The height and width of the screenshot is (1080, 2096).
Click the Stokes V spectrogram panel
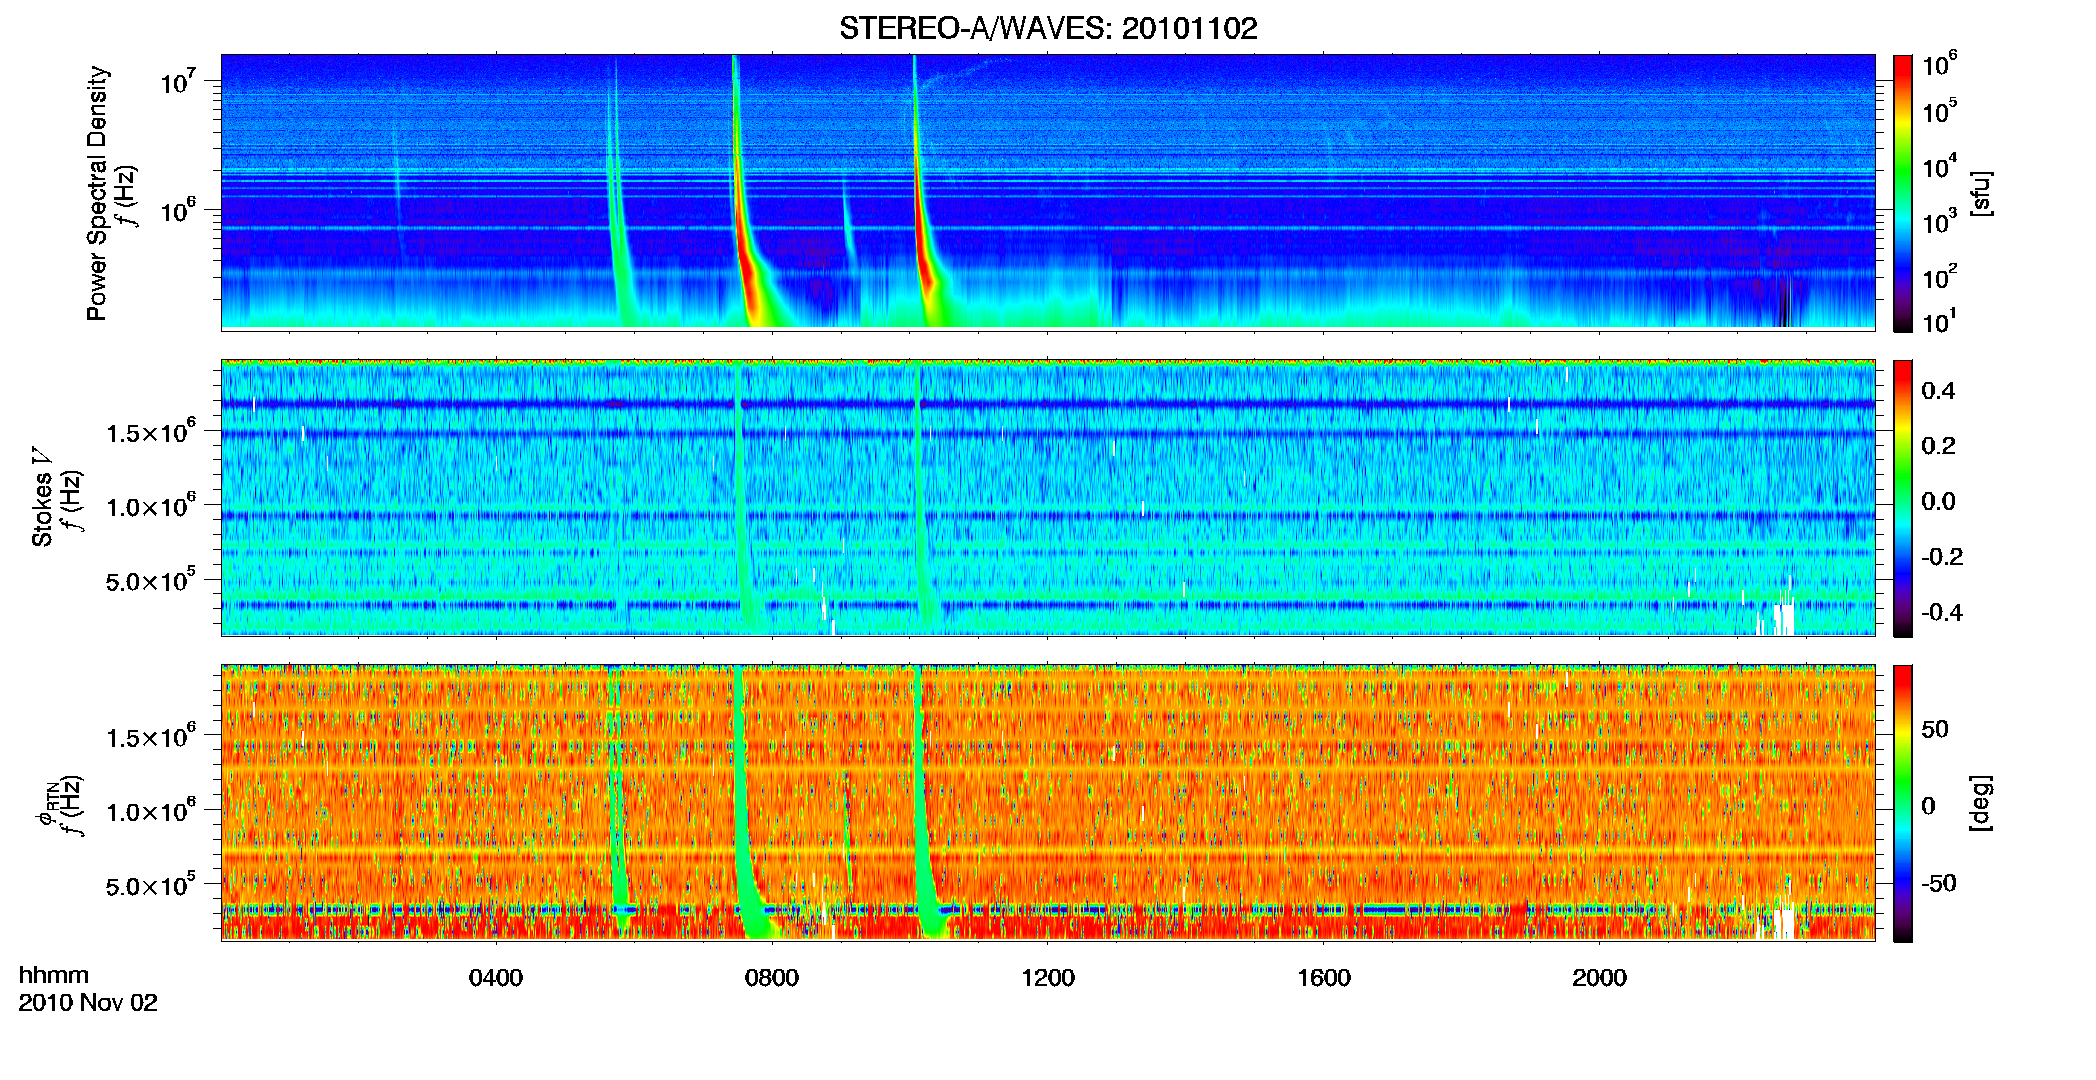(1048, 498)
